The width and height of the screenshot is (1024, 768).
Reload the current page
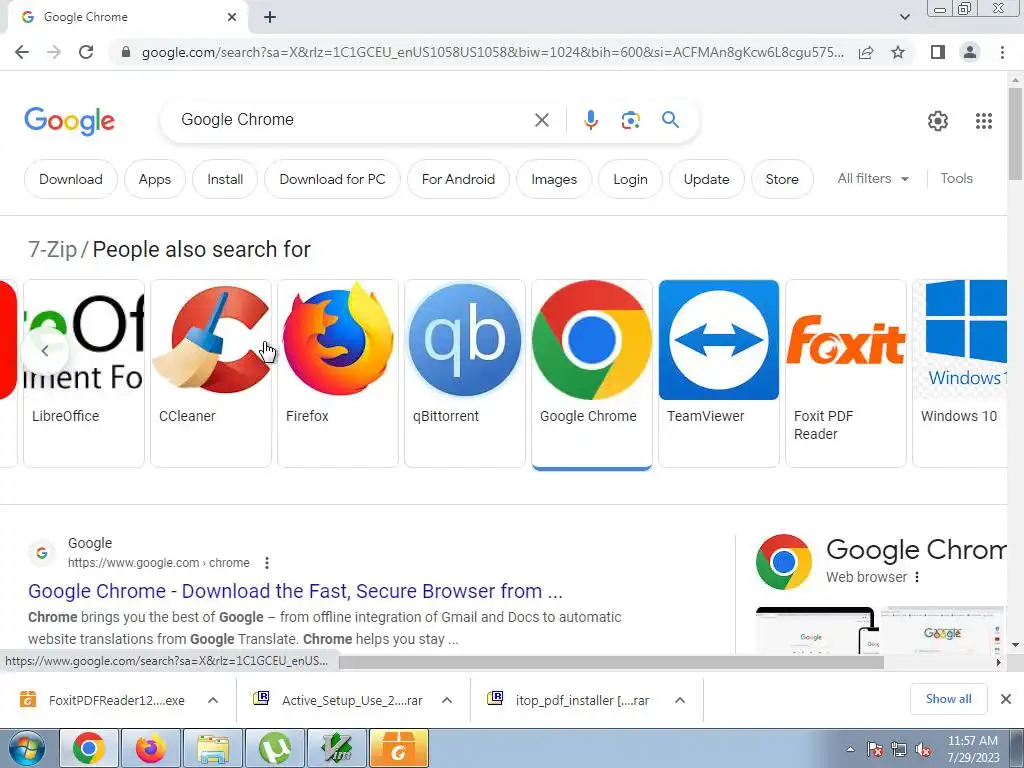pyautogui.click(x=86, y=52)
